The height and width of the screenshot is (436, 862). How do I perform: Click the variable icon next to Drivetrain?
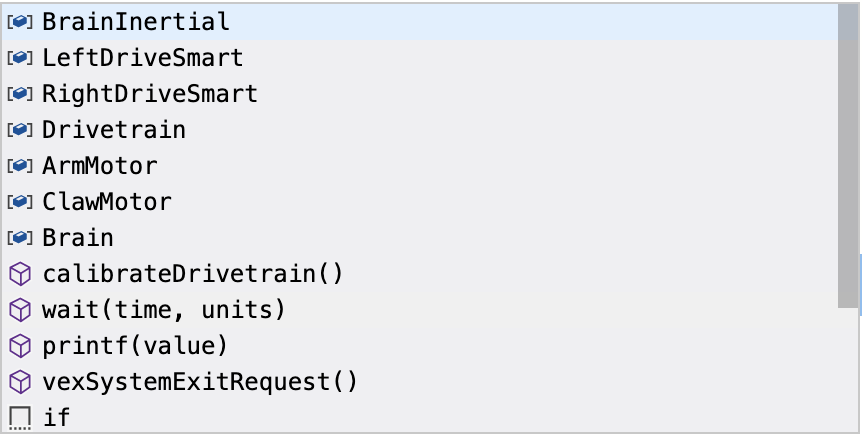coord(20,129)
